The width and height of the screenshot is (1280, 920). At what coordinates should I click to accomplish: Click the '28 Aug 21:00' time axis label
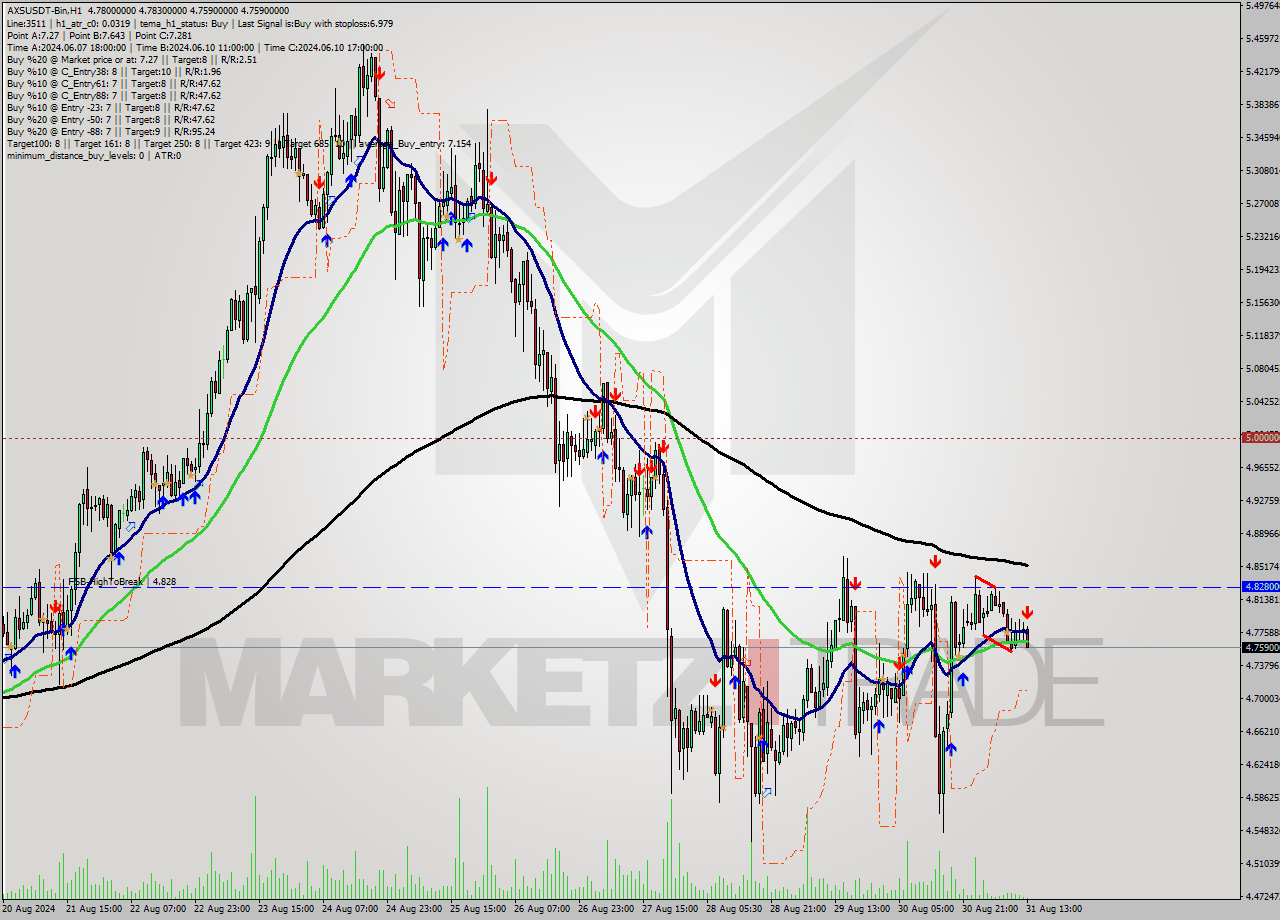[799, 908]
